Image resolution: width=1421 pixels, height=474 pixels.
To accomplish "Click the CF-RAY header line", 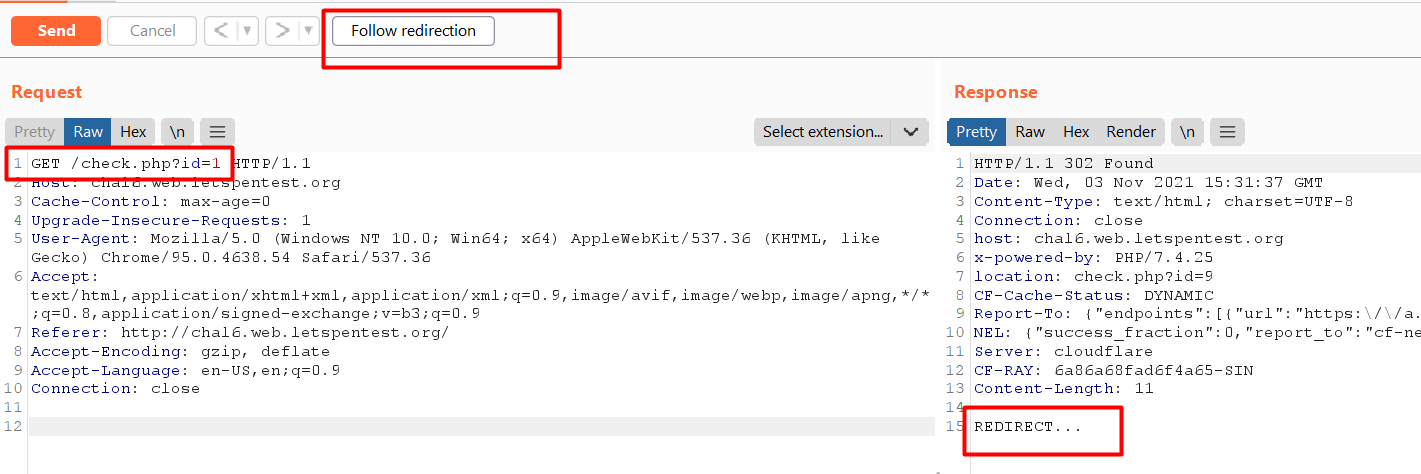I will [1114, 370].
